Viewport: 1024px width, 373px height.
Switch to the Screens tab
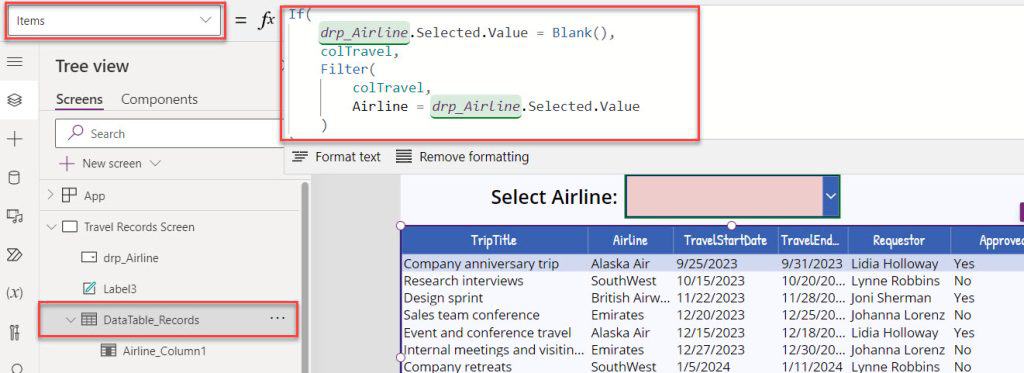[x=79, y=99]
